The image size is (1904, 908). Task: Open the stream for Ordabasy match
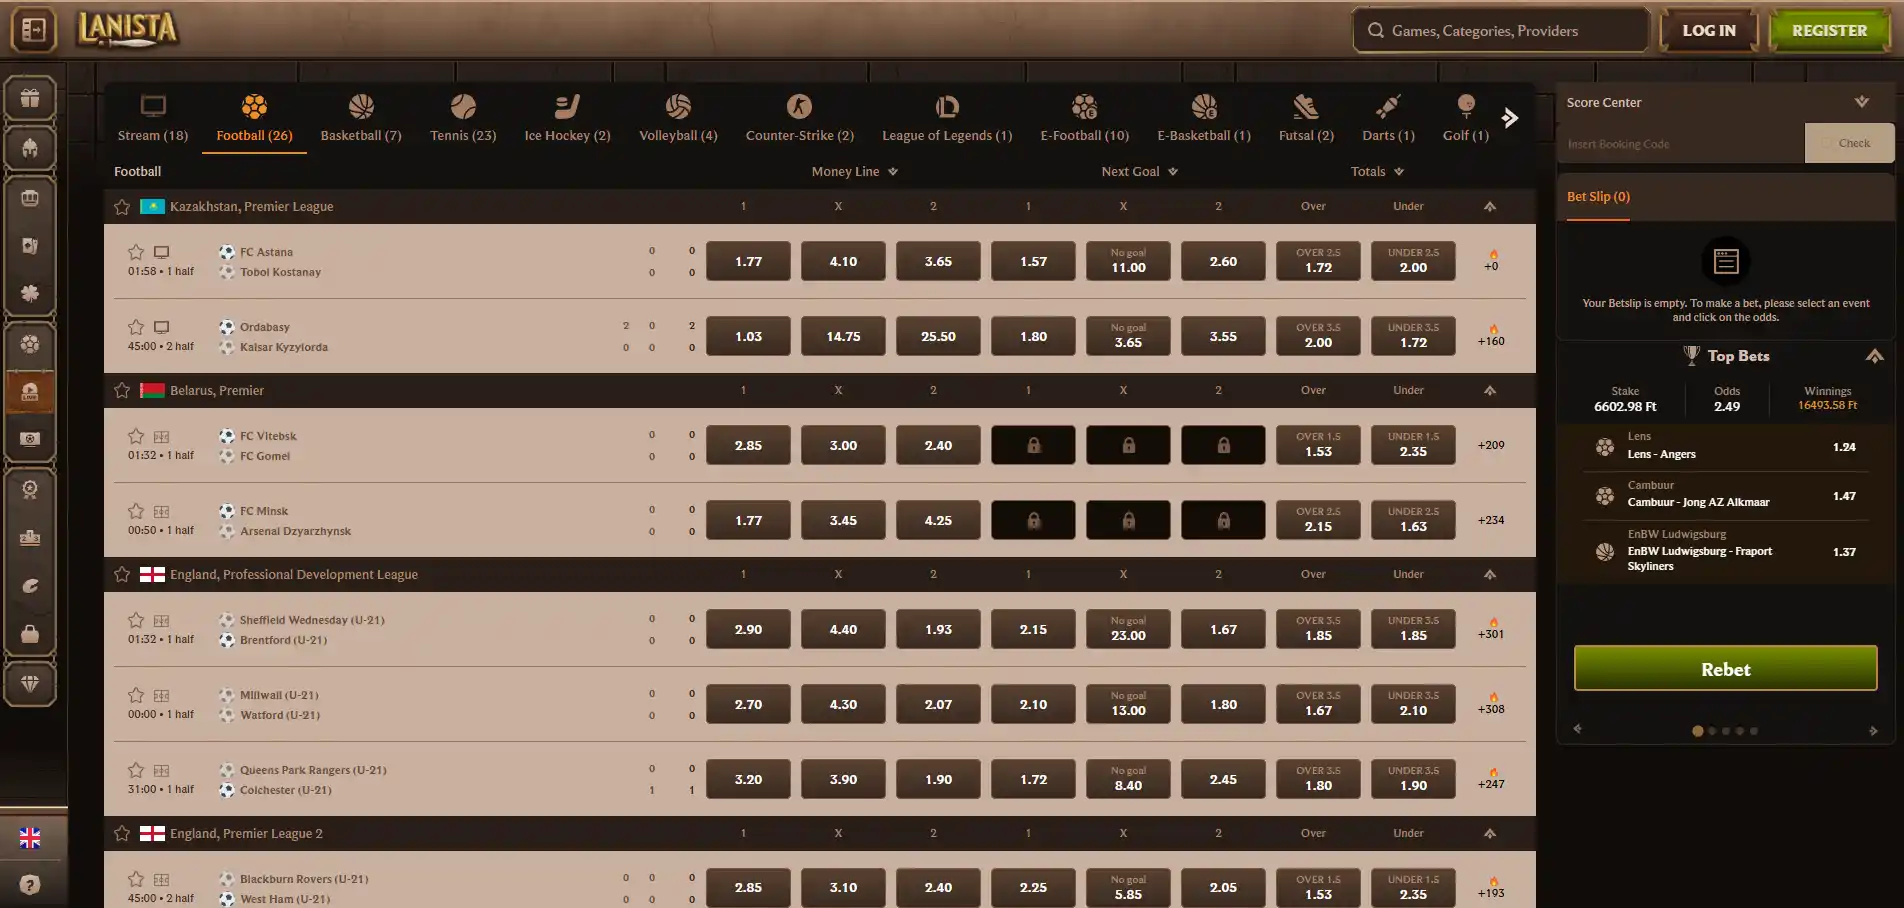[x=161, y=327]
